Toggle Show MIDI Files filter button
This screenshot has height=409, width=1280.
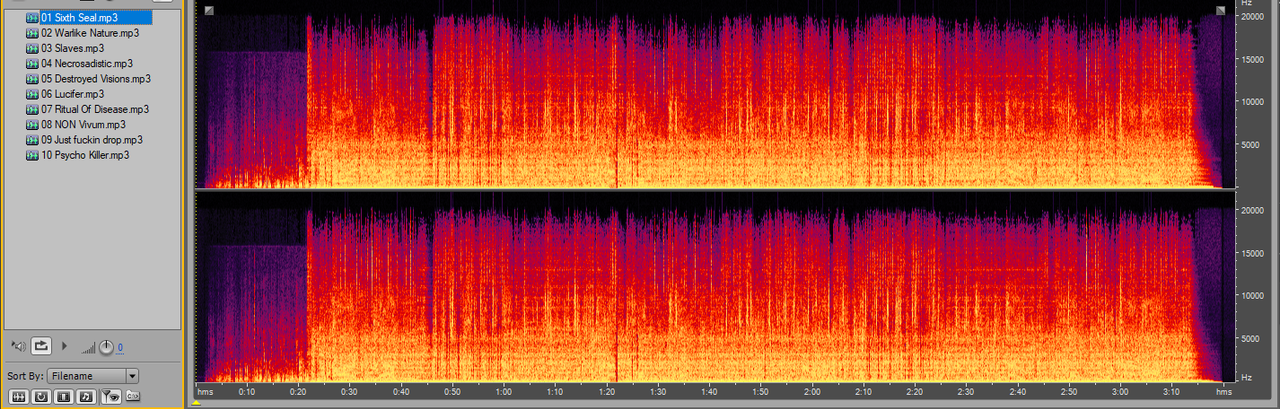click(86, 397)
